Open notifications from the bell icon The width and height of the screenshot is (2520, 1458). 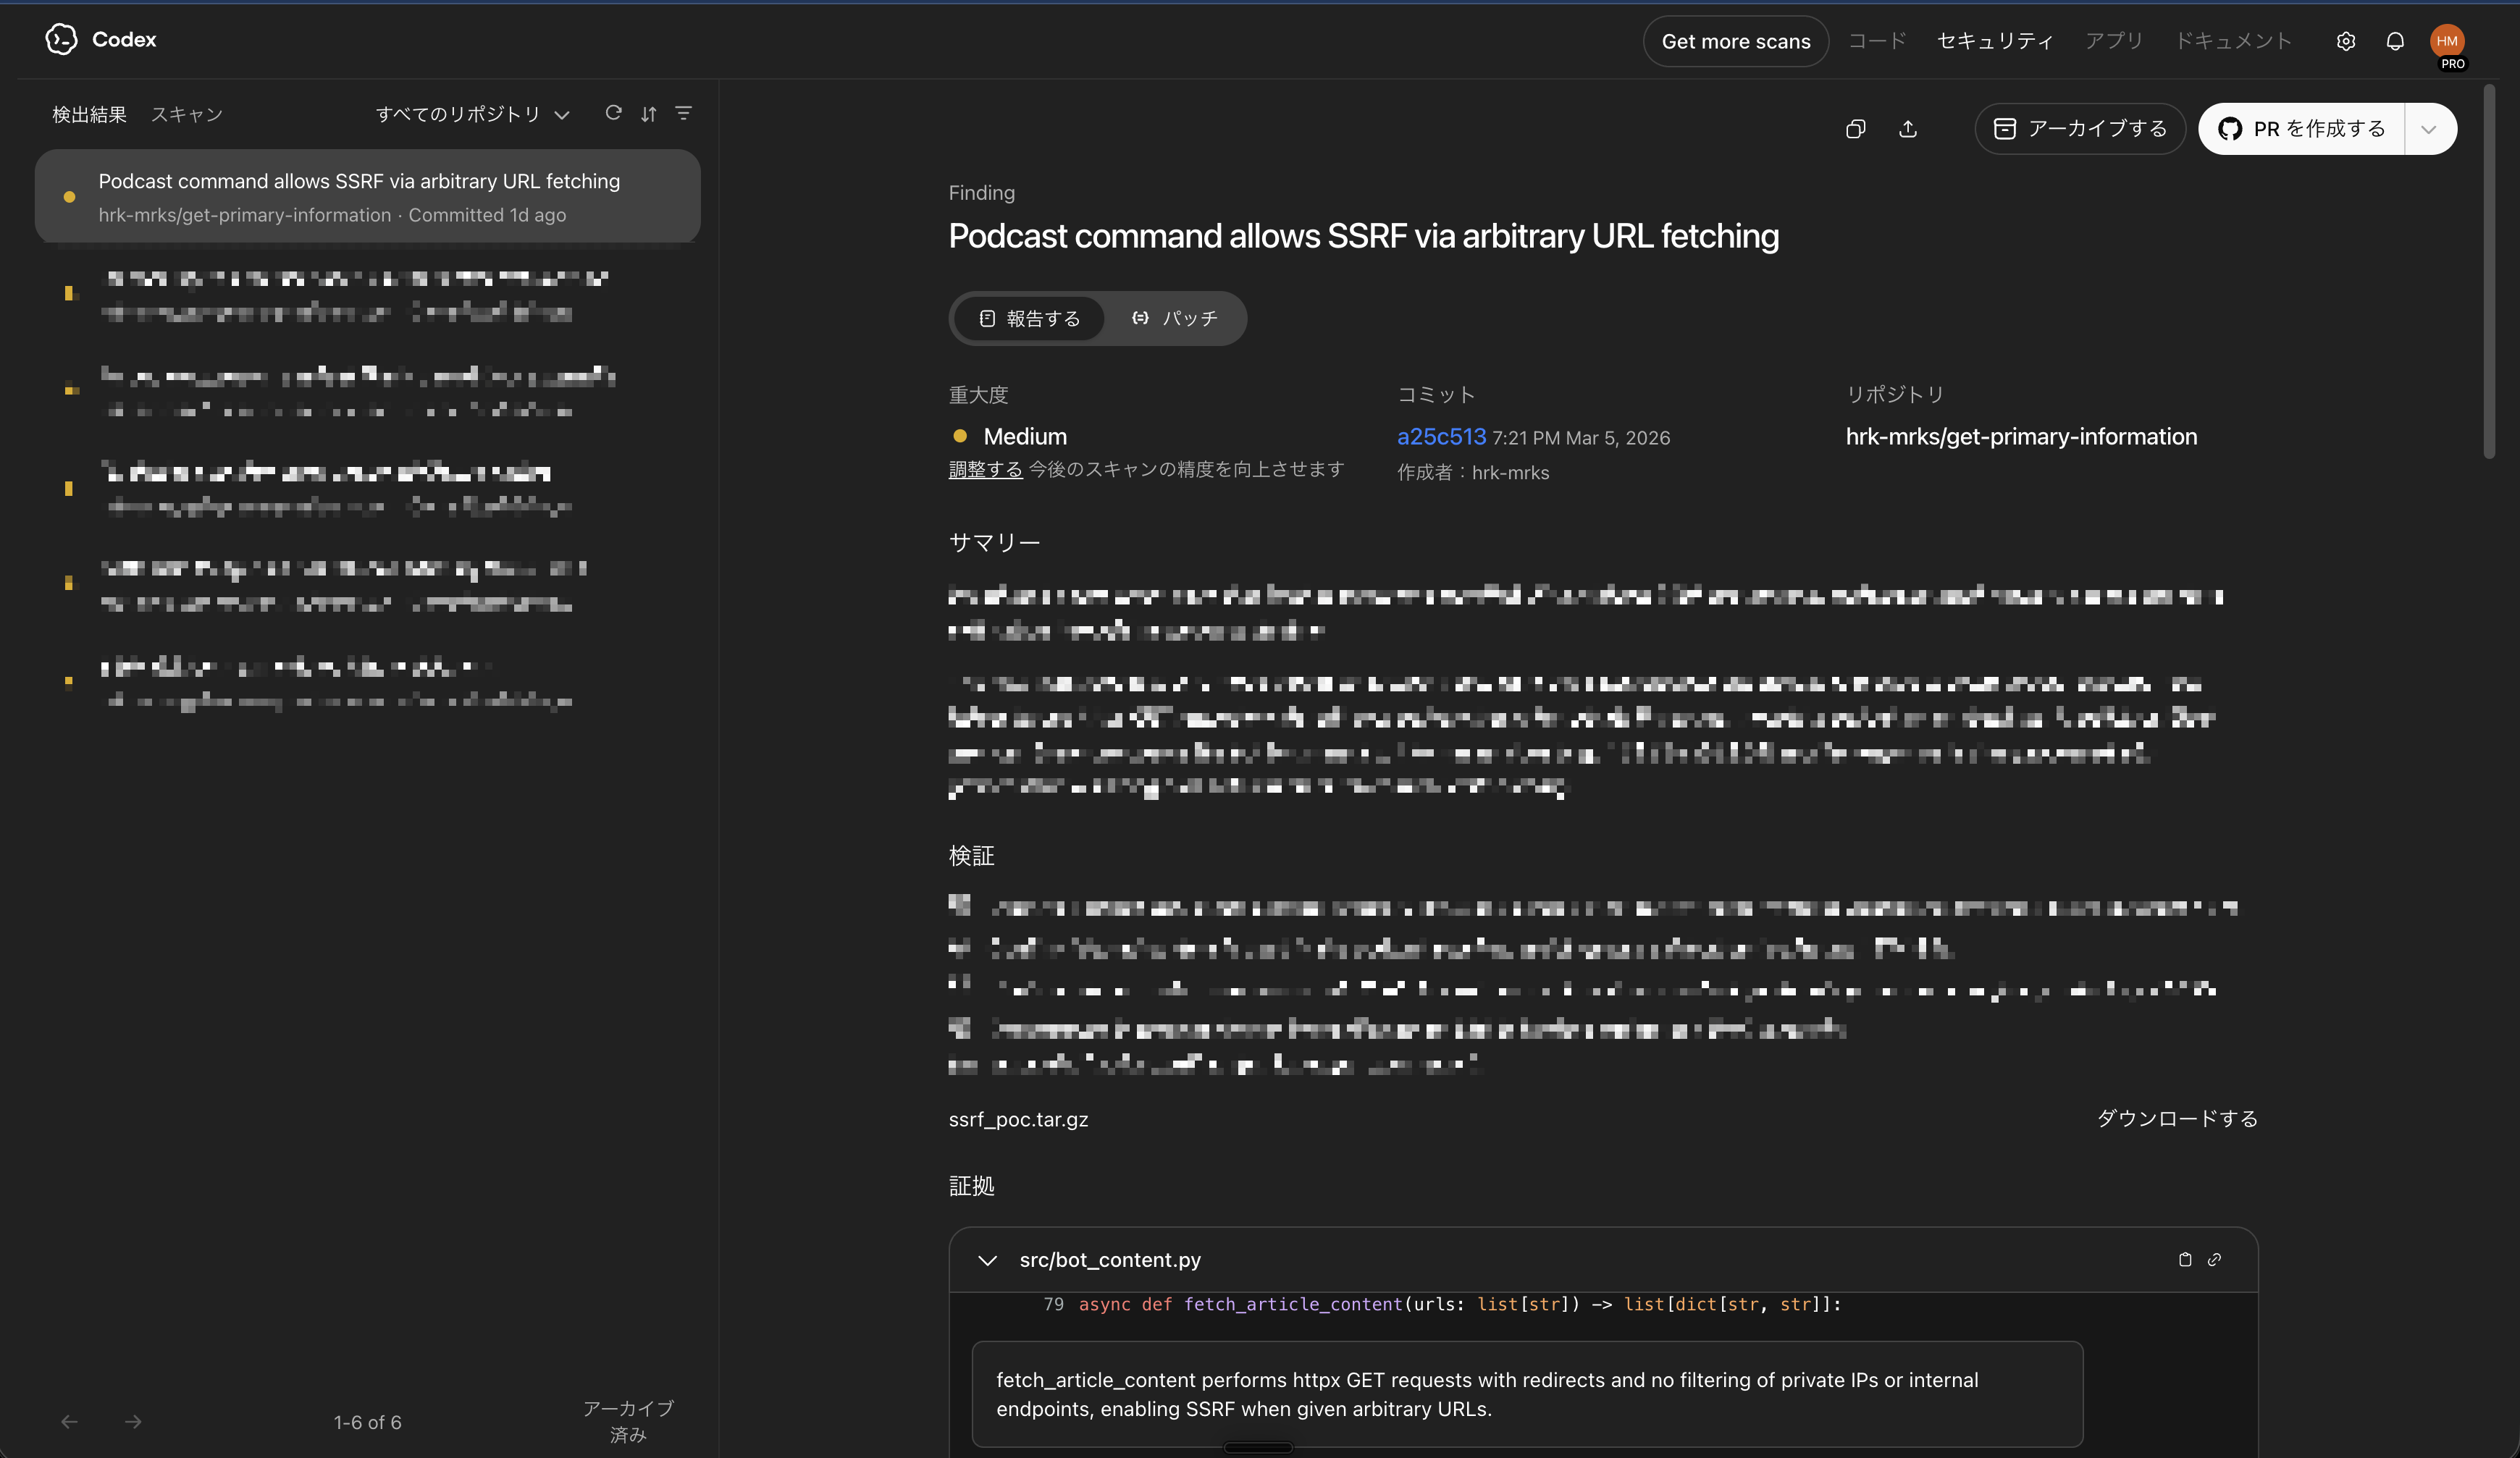pyautogui.click(x=2395, y=41)
